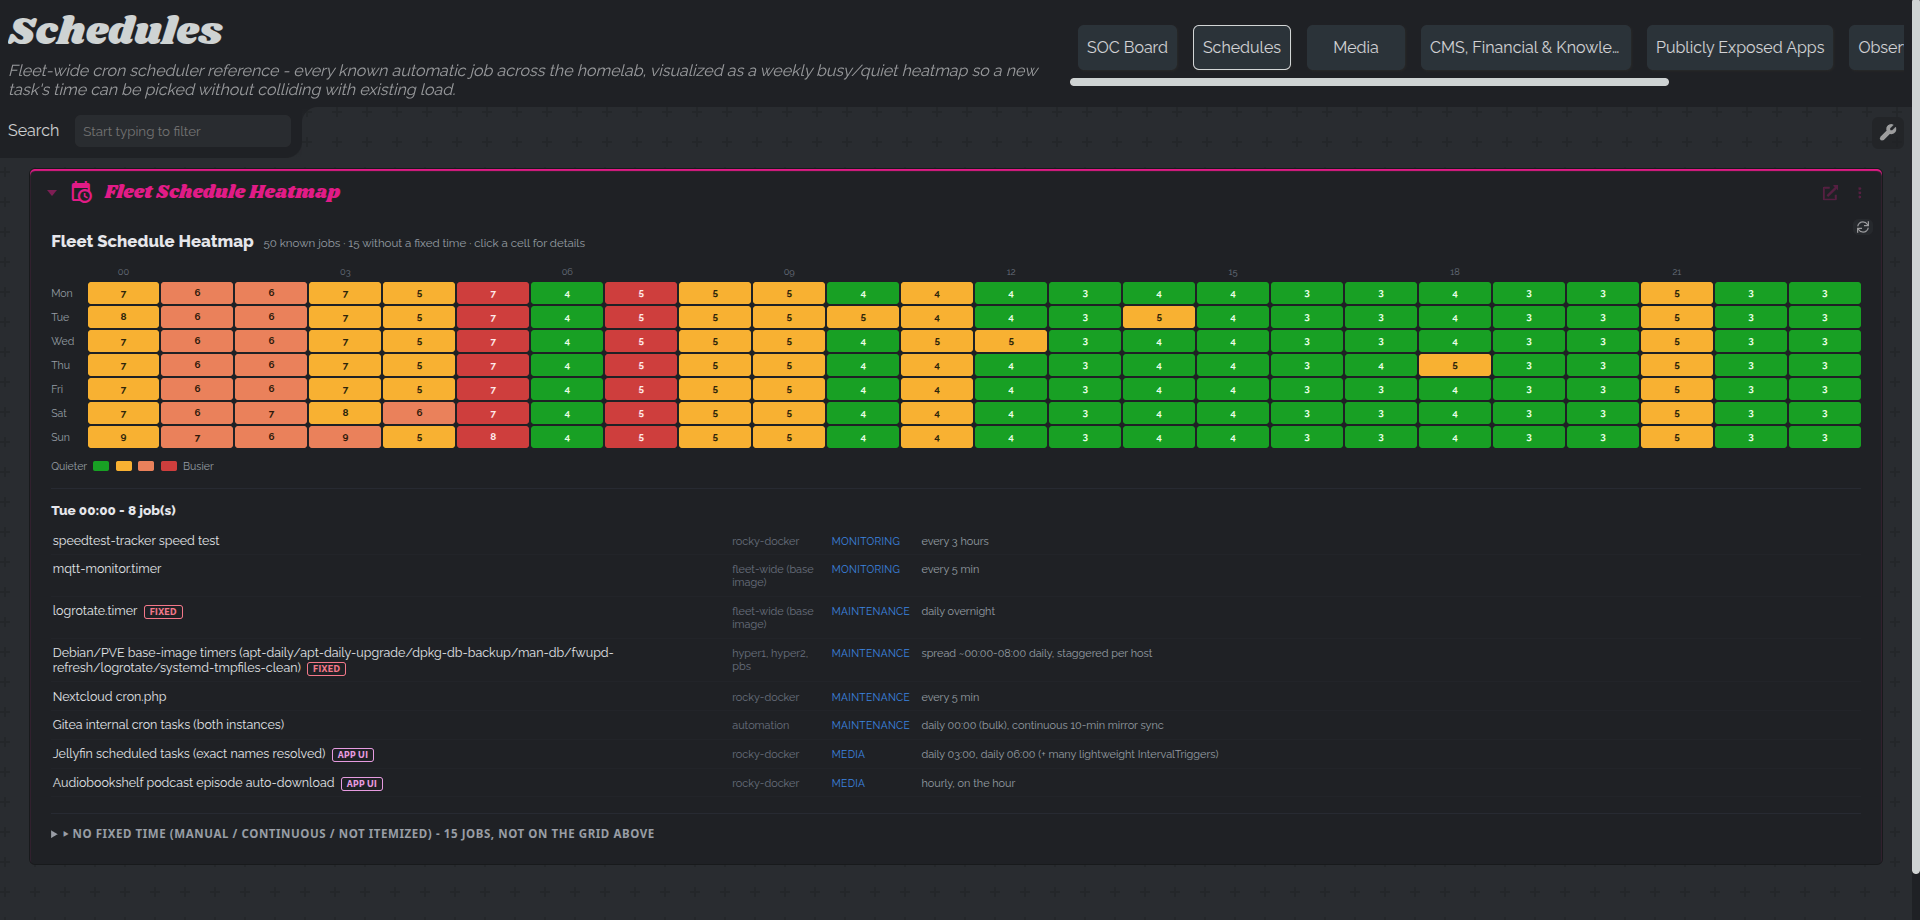Screen dimensions: 1920x920
Task: Click the 'hourly, on the hour' schedule text
Action: [968, 783]
